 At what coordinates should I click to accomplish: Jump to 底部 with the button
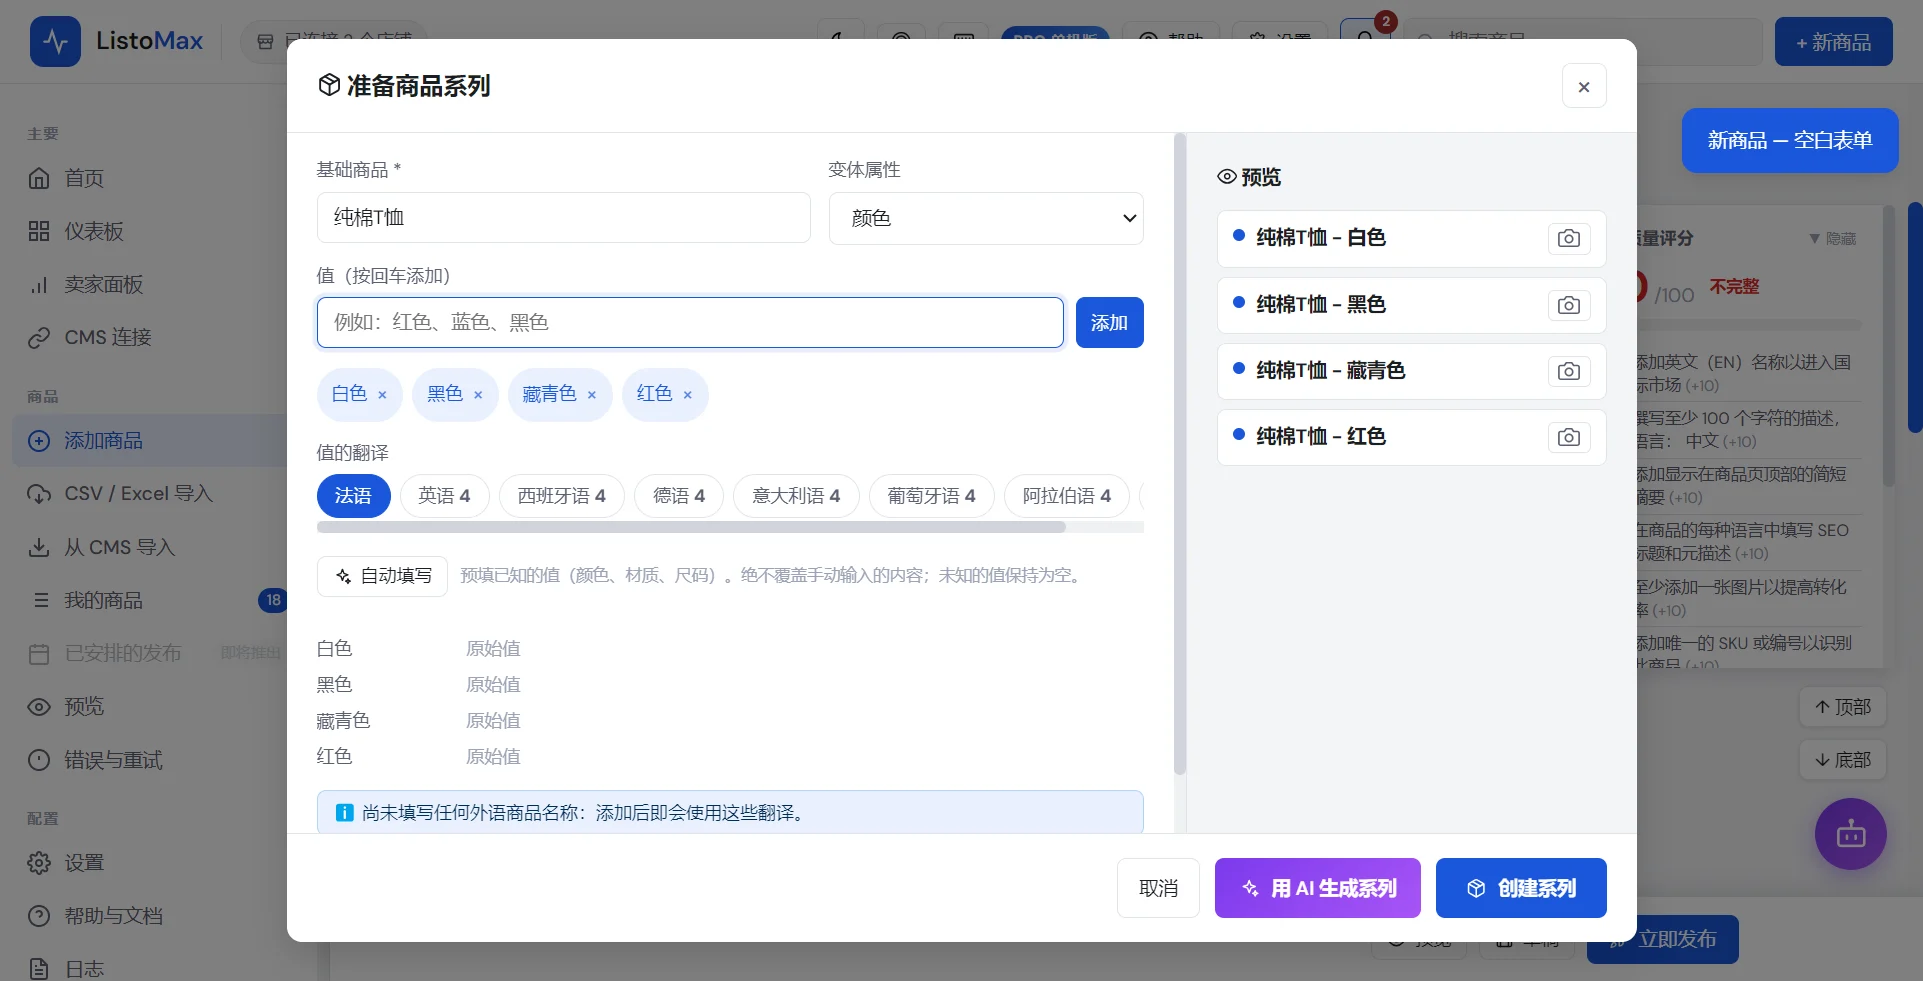1843,760
